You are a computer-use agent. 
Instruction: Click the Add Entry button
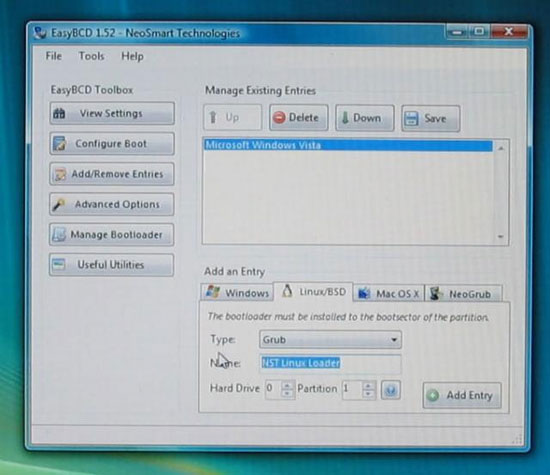tap(462, 395)
